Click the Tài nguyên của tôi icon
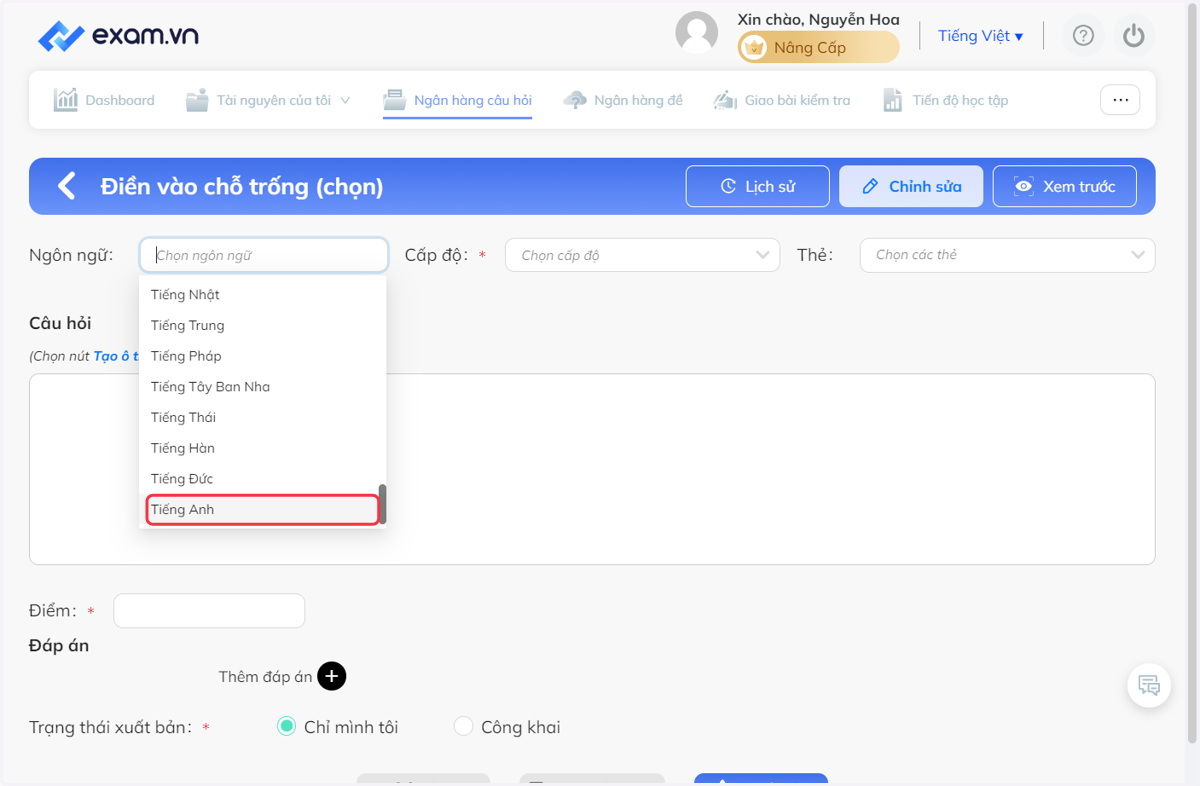 tap(197, 100)
